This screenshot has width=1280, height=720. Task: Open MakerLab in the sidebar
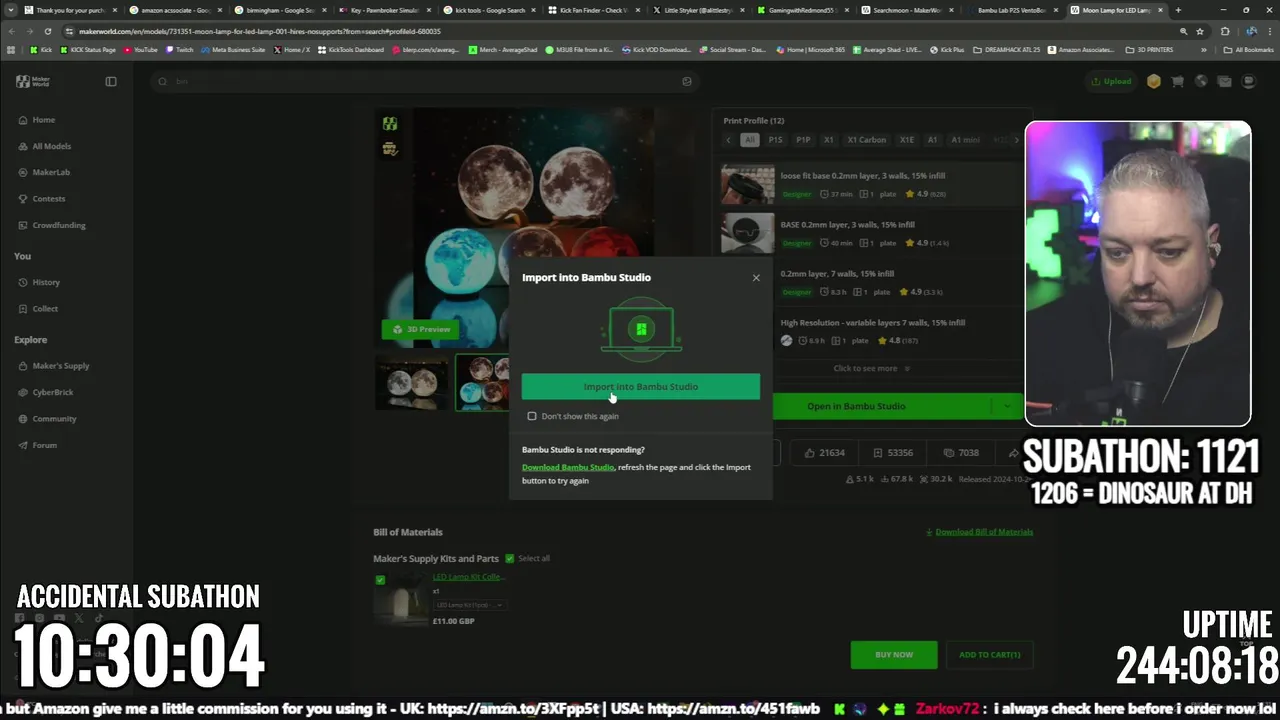point(51,173)
